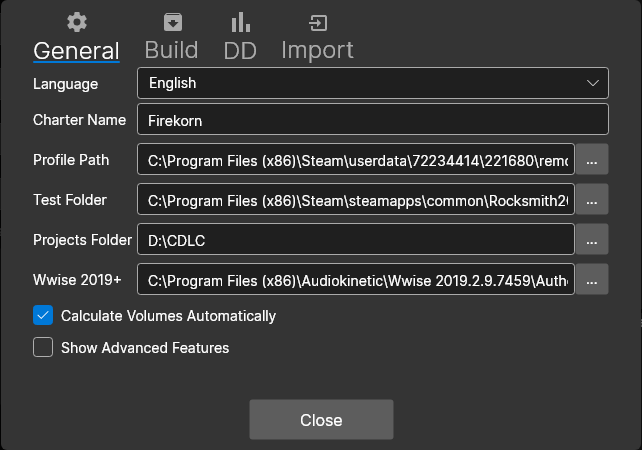Click the Import arrow icon
The width and height of the screenshot is (642, 450).
317,22
